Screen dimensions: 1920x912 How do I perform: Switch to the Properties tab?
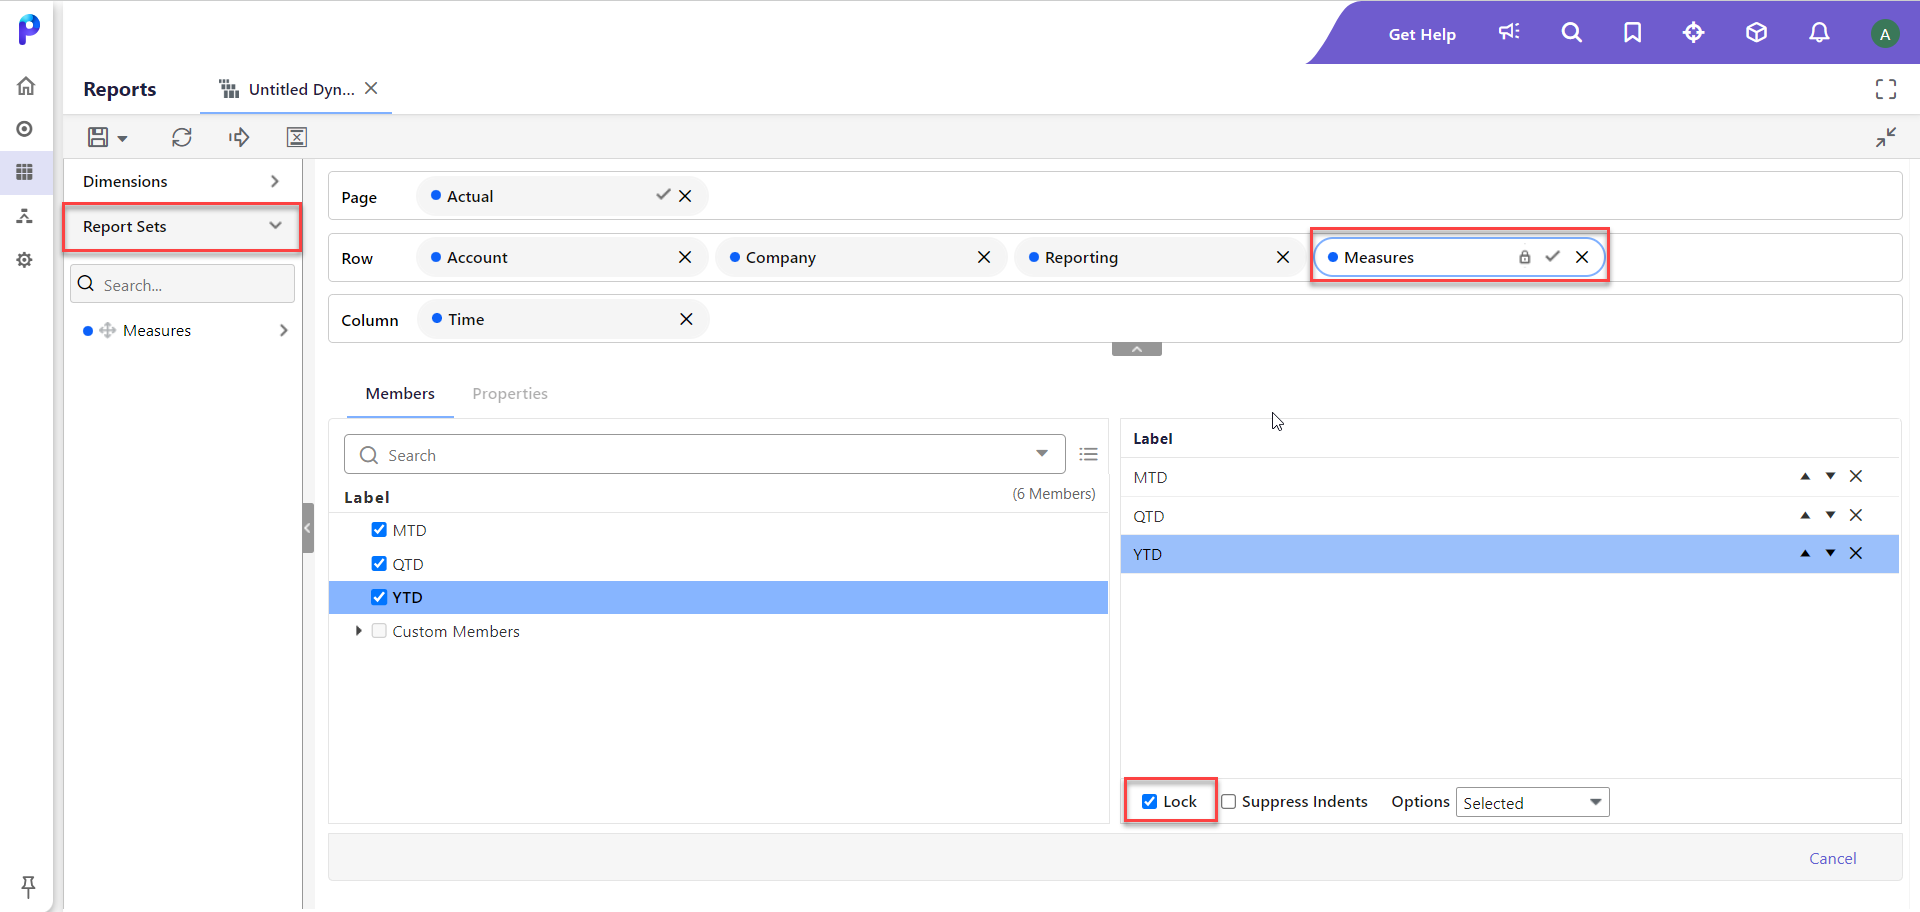(x=510, y=394)
